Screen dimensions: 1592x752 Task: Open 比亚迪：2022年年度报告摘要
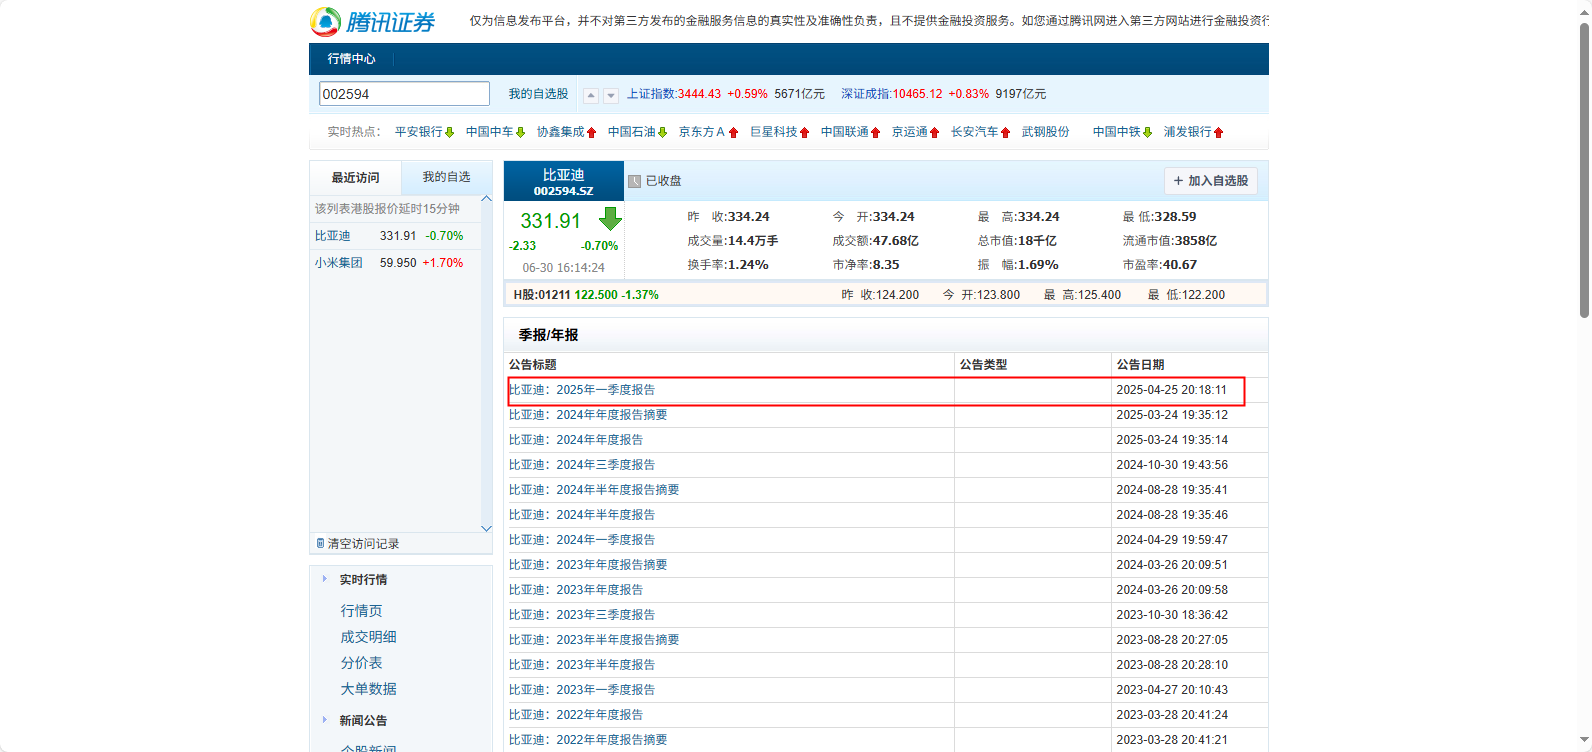588,740
